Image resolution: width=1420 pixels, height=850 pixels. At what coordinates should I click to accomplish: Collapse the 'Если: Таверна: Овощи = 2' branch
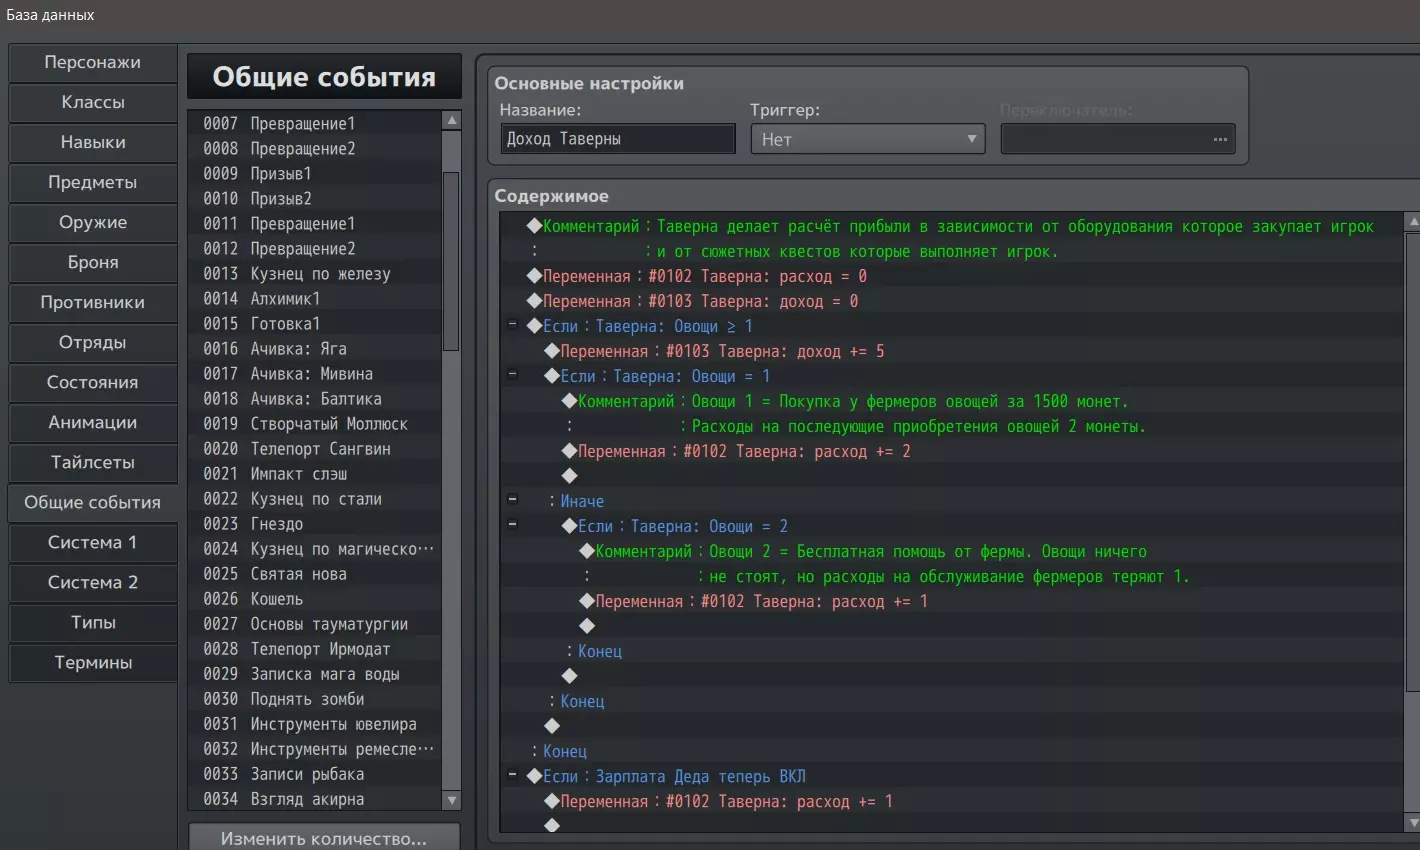[x=513, y=526]
